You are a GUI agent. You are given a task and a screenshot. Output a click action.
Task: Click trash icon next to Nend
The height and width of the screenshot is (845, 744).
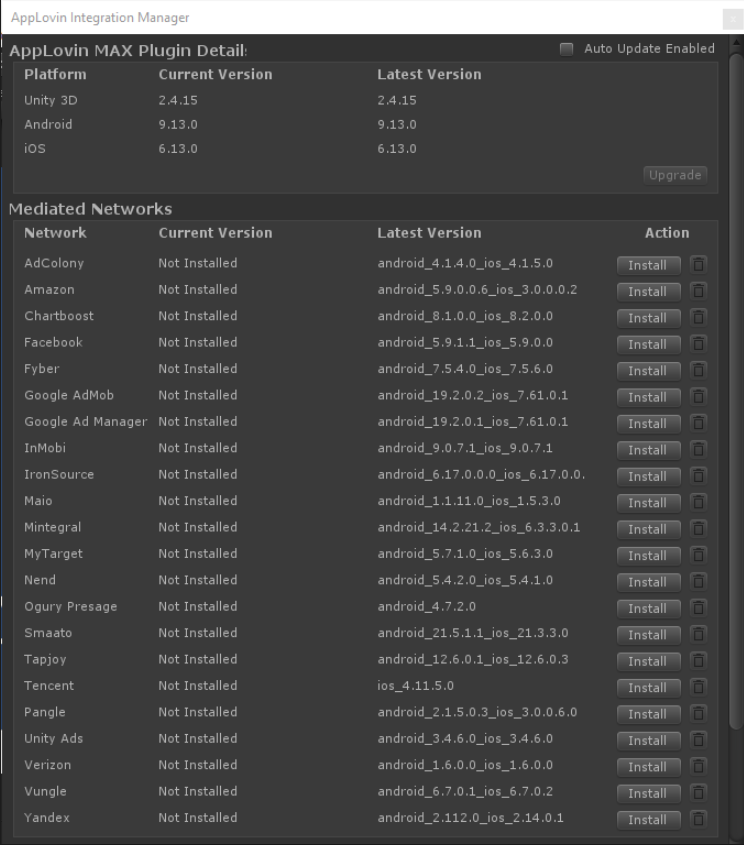tap(698, 581)
